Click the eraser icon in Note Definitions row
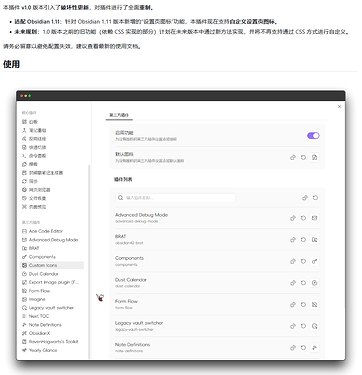Screen dimensions: 362x375 pyautogui.click(x=293, y=348)
